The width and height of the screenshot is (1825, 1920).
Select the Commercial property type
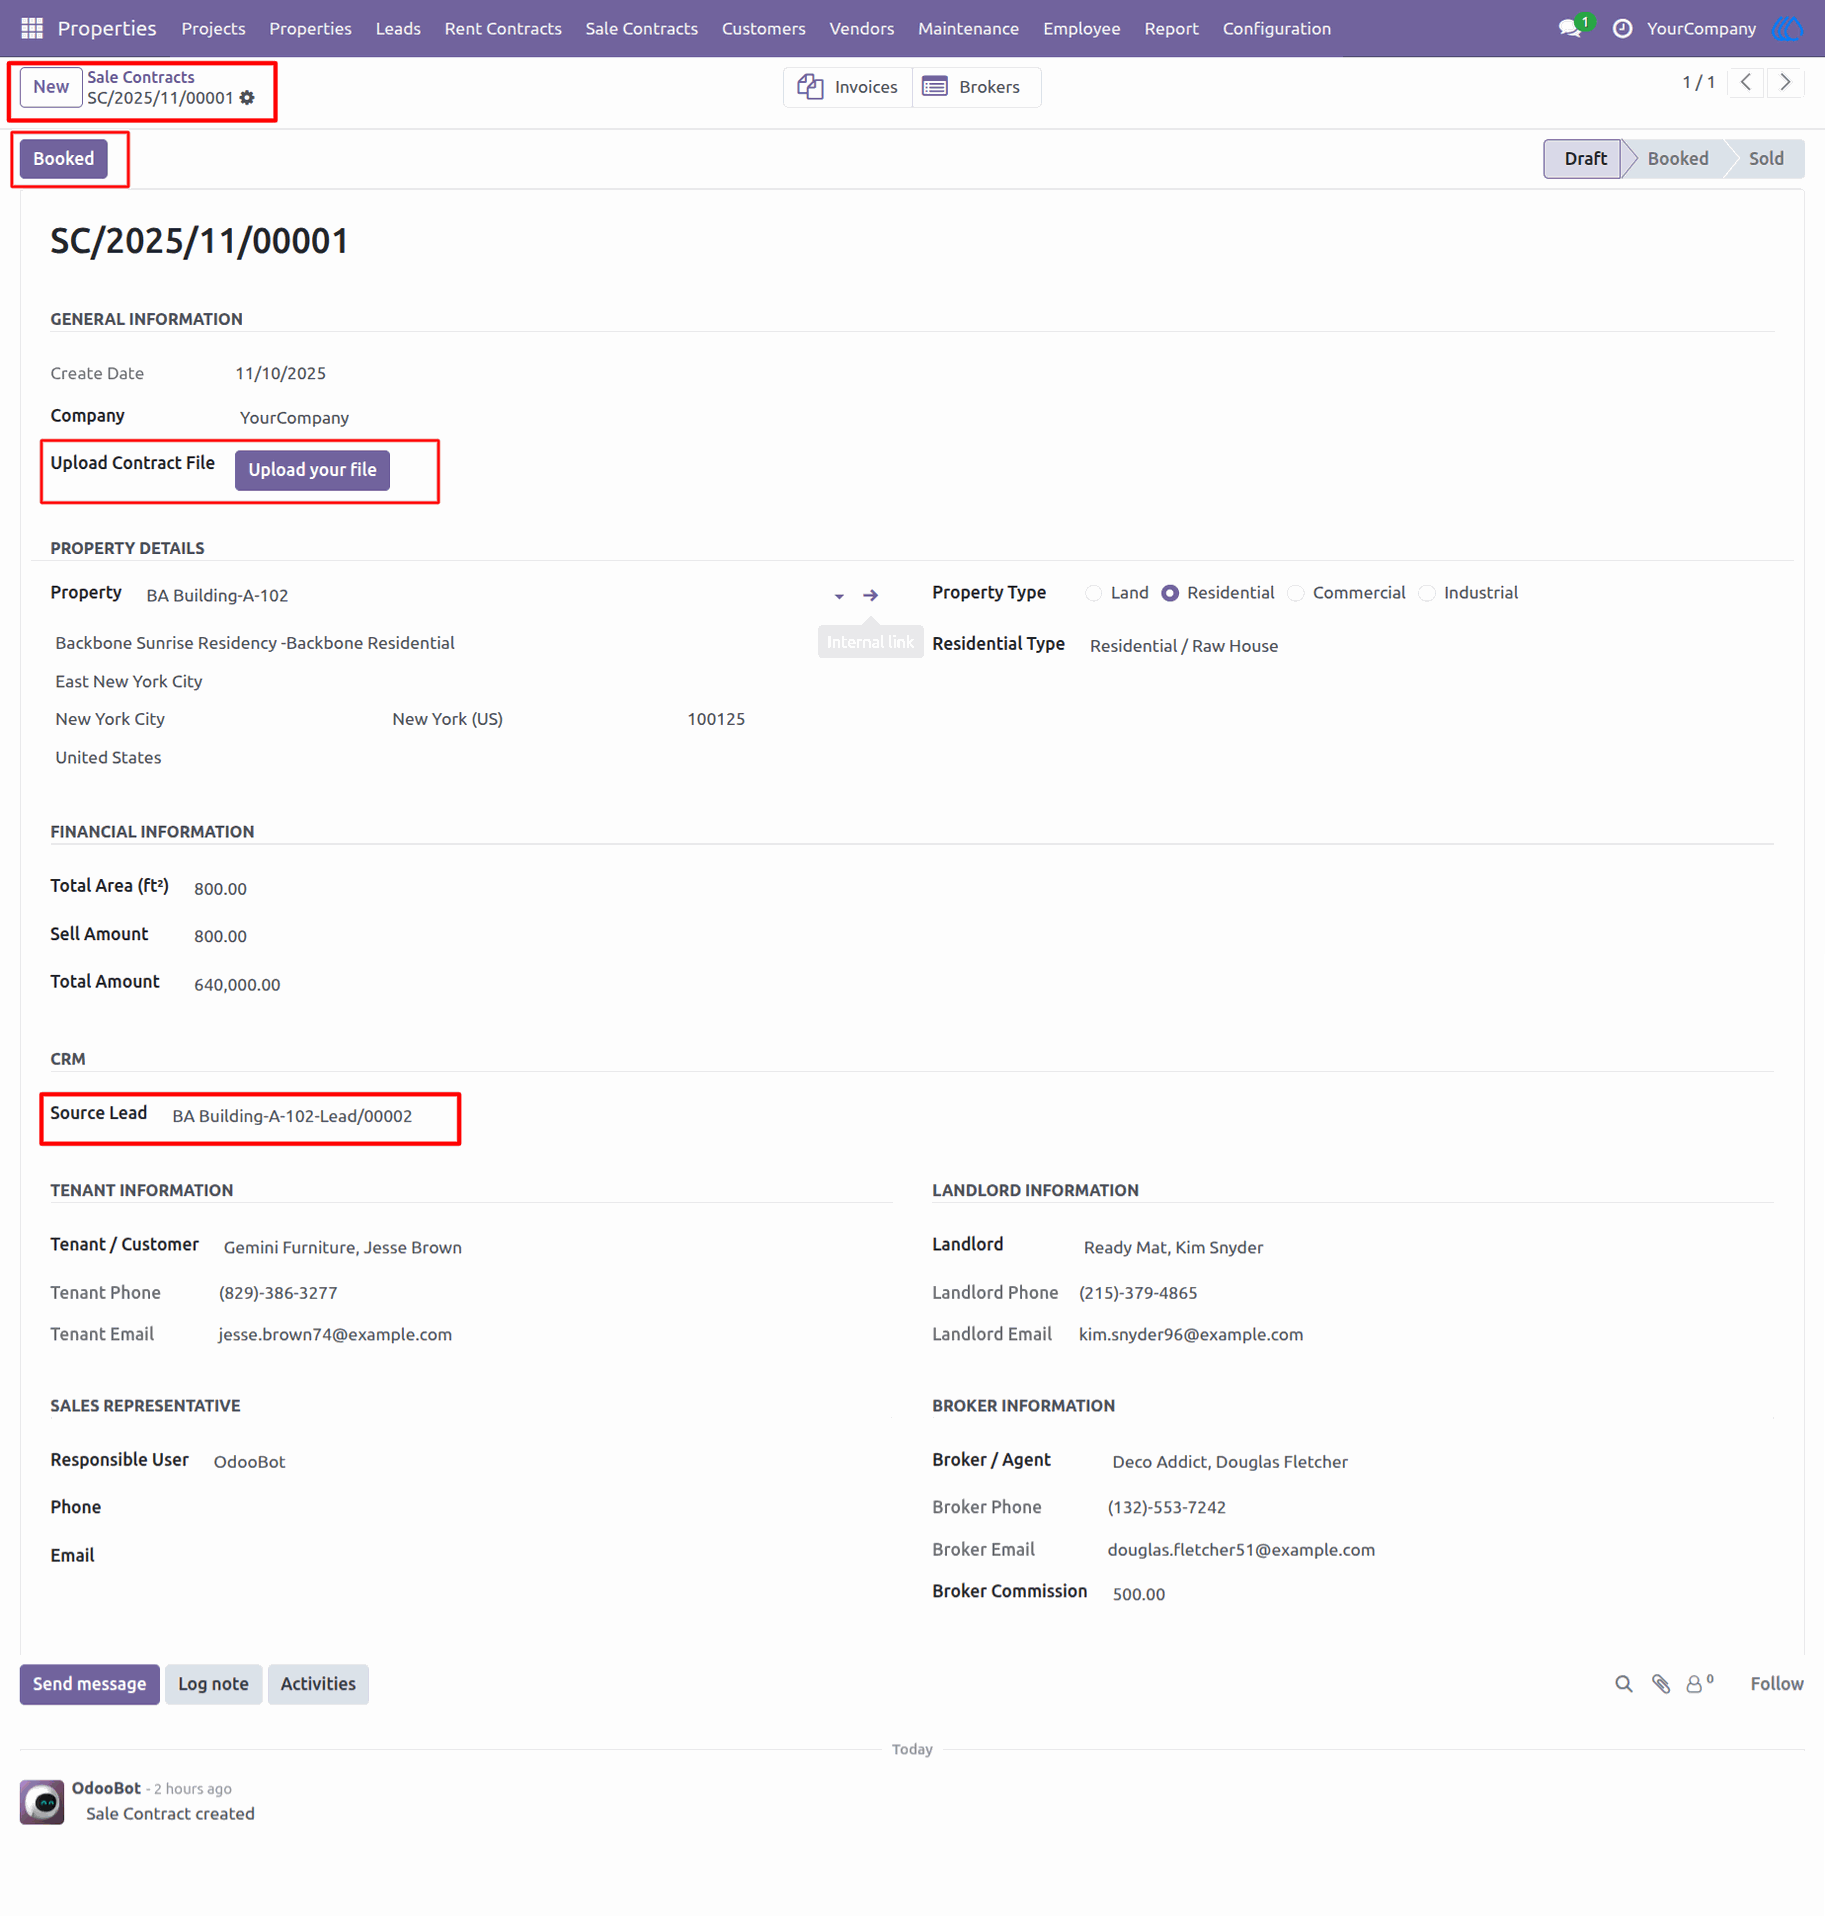point(1295,593)
